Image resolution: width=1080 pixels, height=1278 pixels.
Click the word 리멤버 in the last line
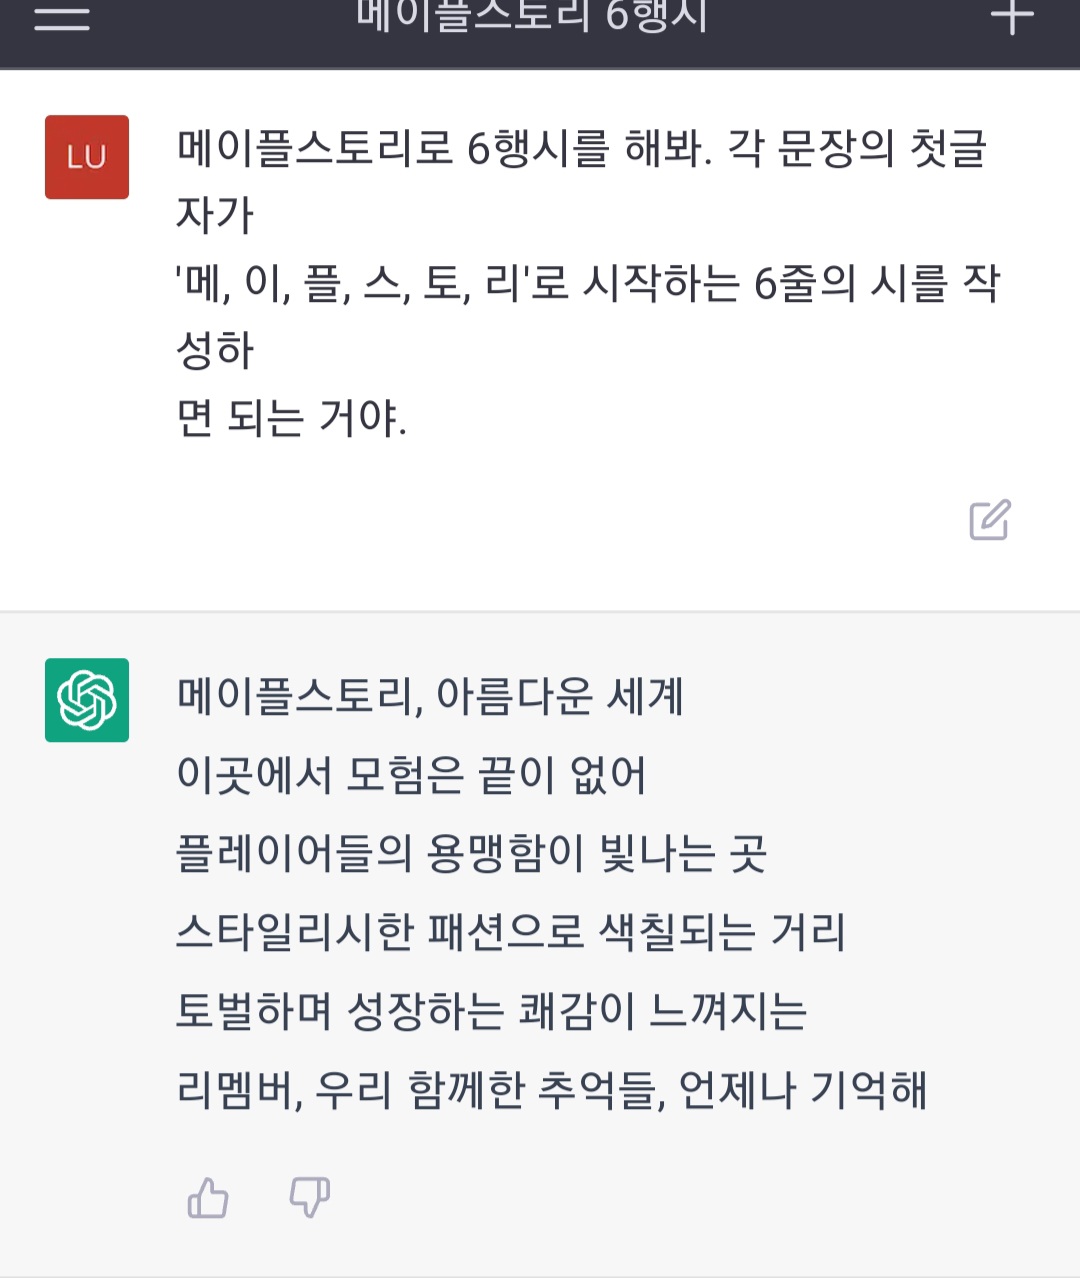[x=236, y=1089]
